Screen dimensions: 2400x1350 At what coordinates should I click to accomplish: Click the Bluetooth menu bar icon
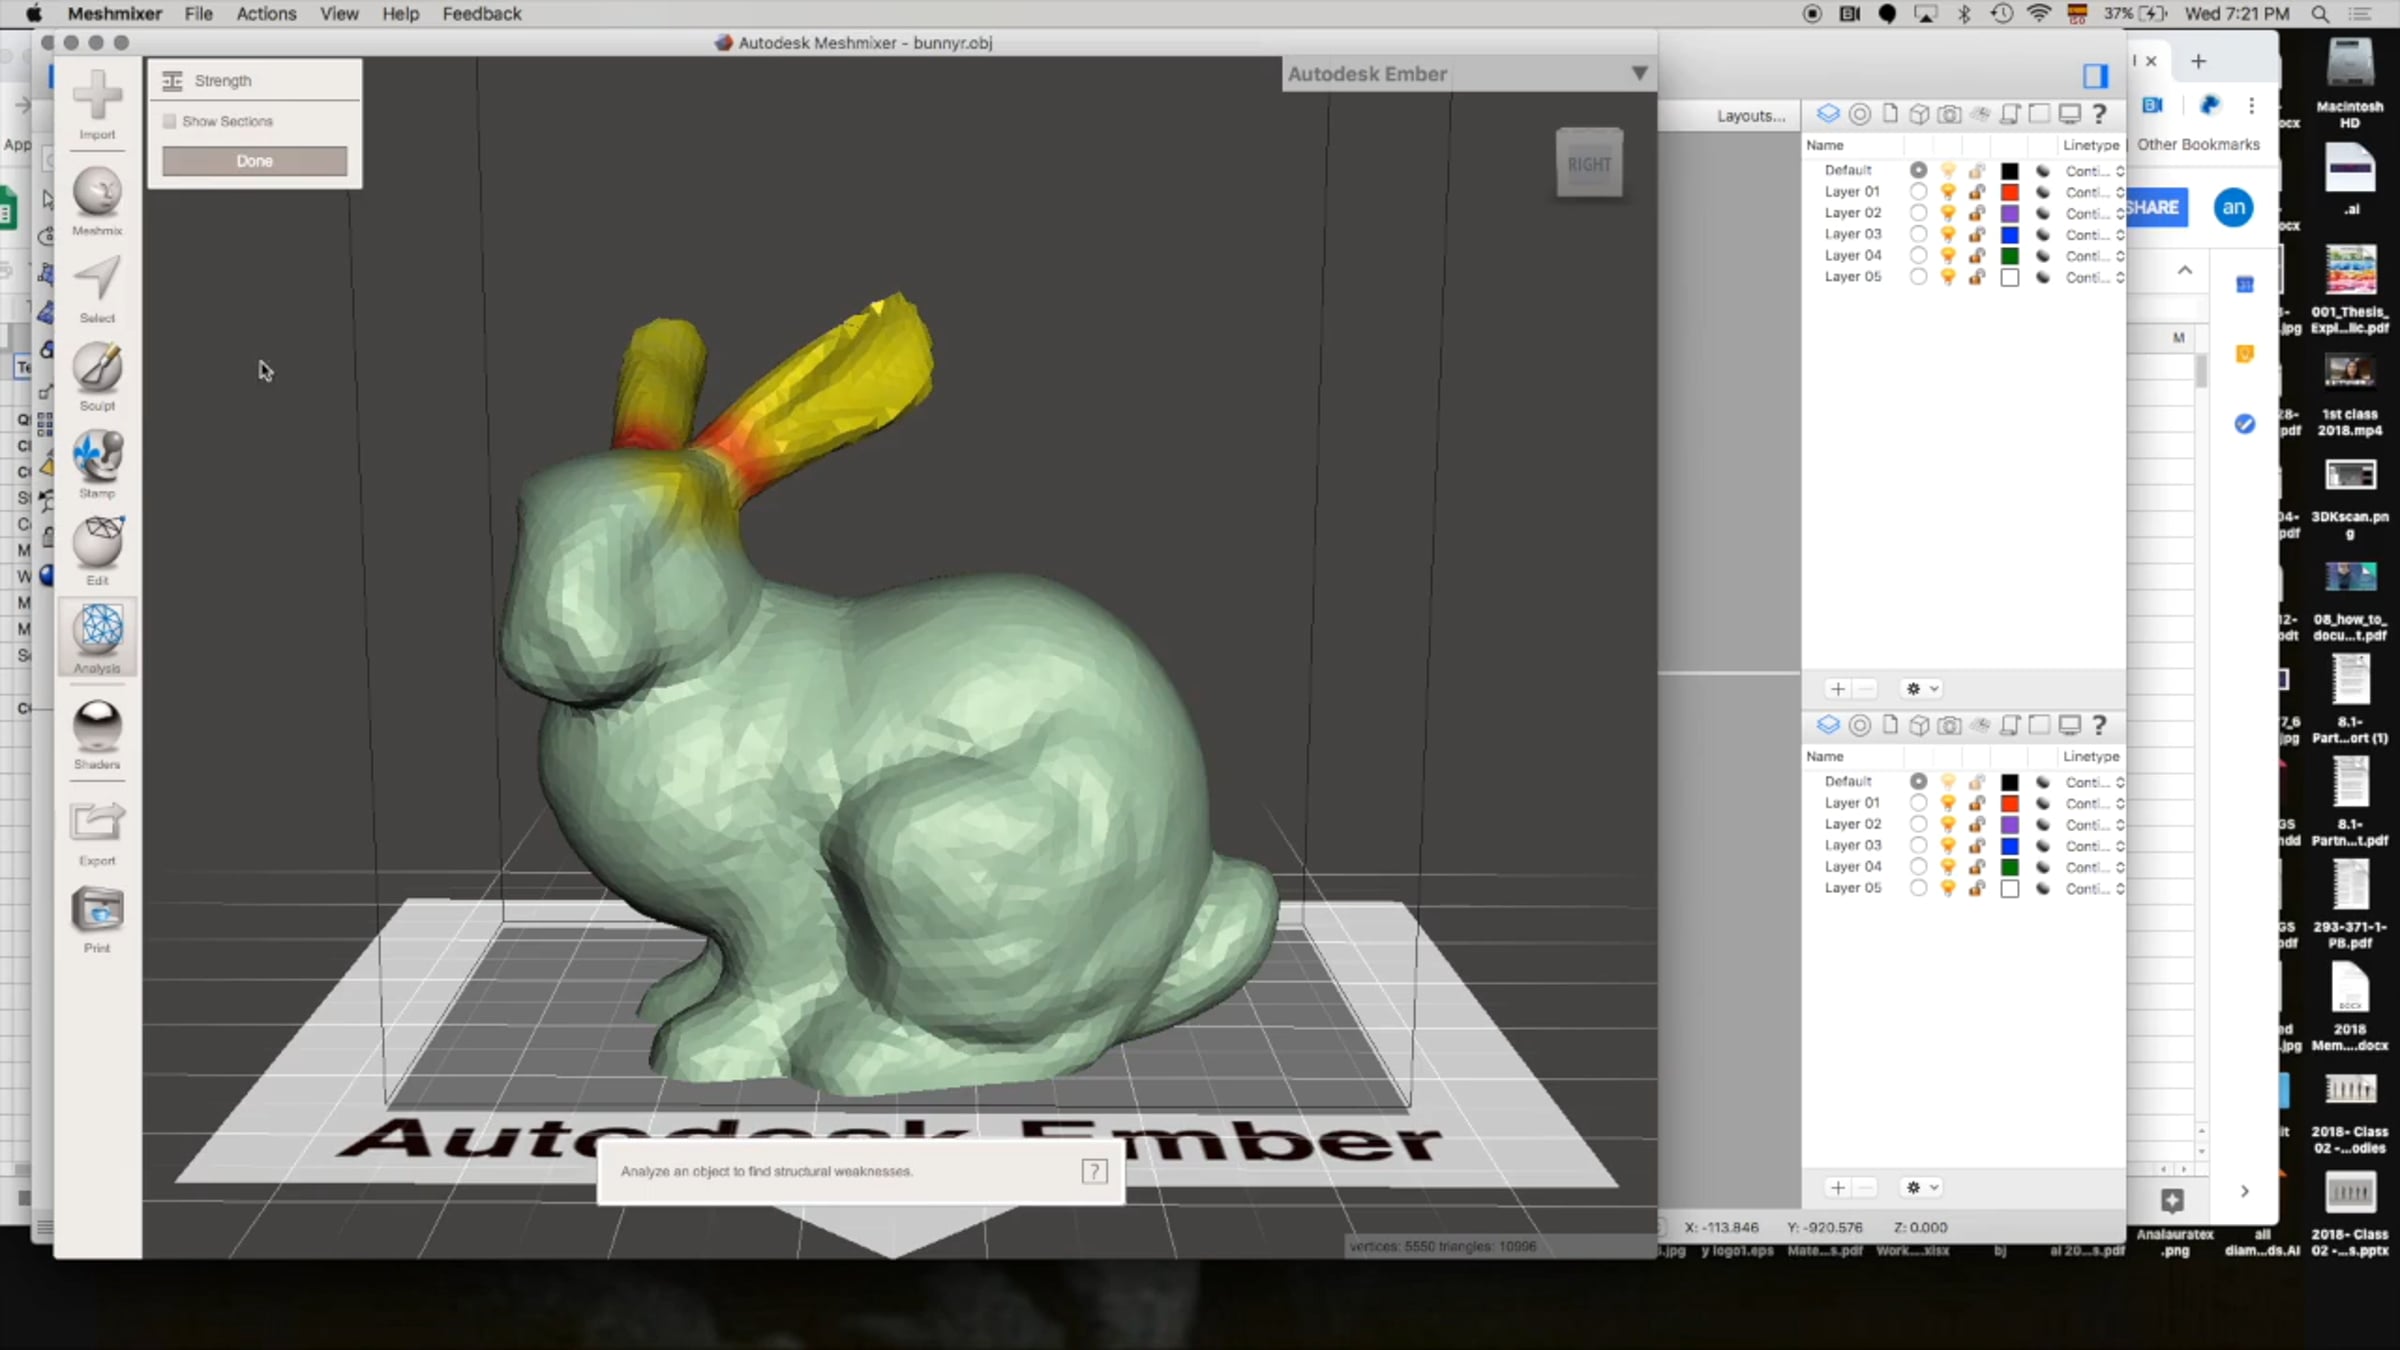click(x=1964, y=14)
